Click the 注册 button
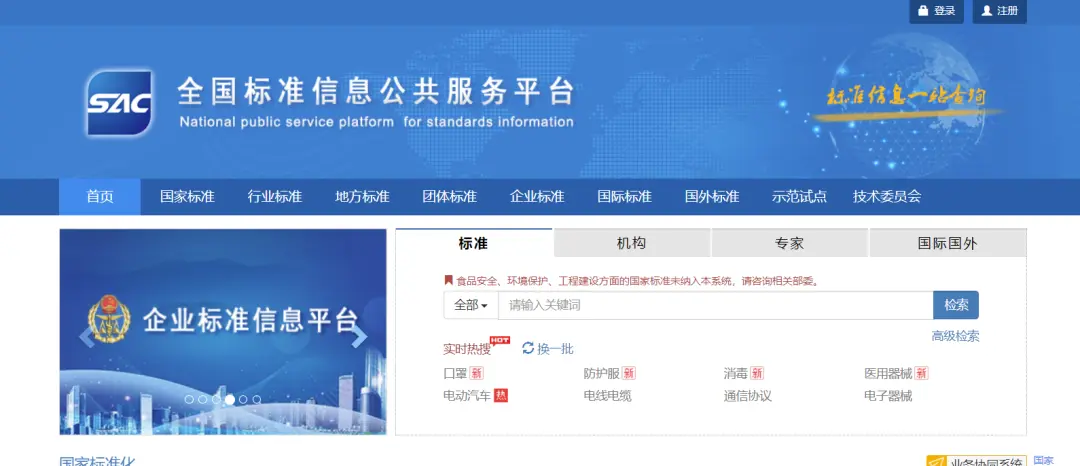The image size is (1080, 466). [x=999, y=11]
